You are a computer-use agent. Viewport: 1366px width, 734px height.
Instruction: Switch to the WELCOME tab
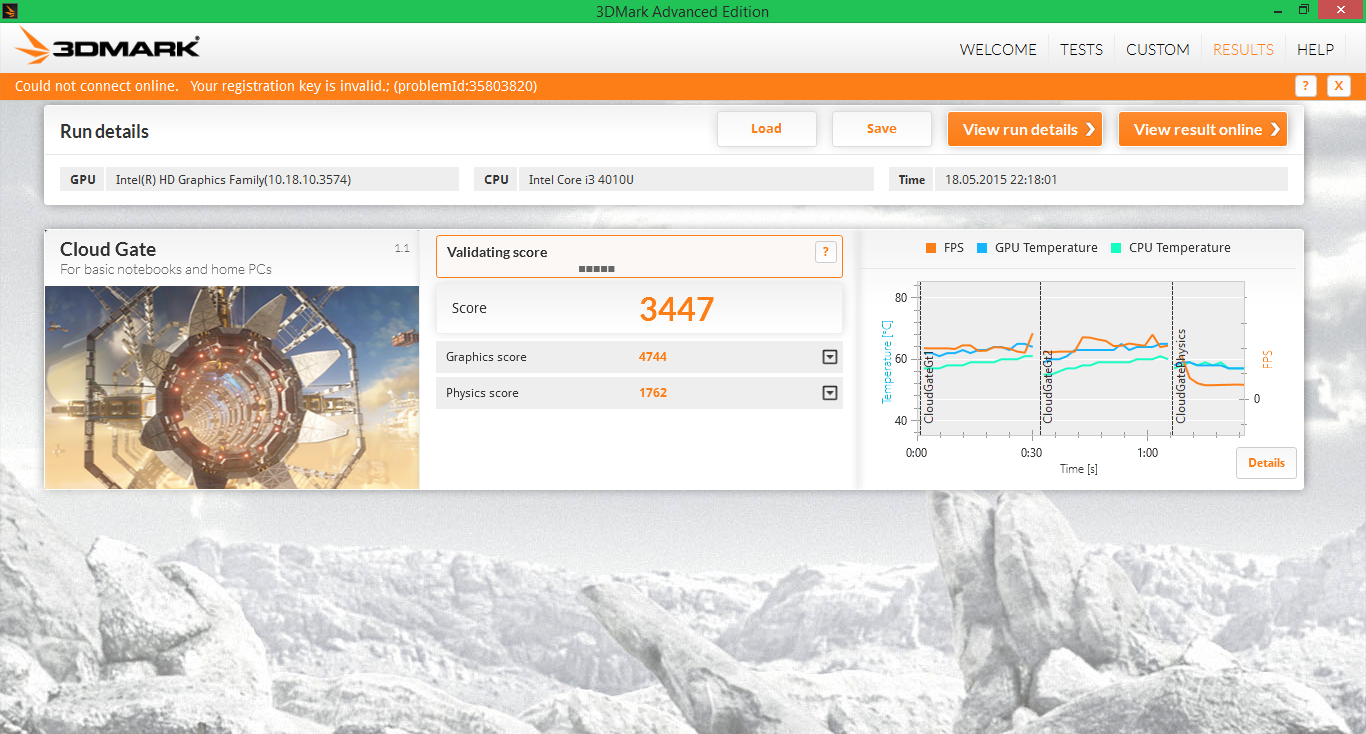[x=998, y=49]
